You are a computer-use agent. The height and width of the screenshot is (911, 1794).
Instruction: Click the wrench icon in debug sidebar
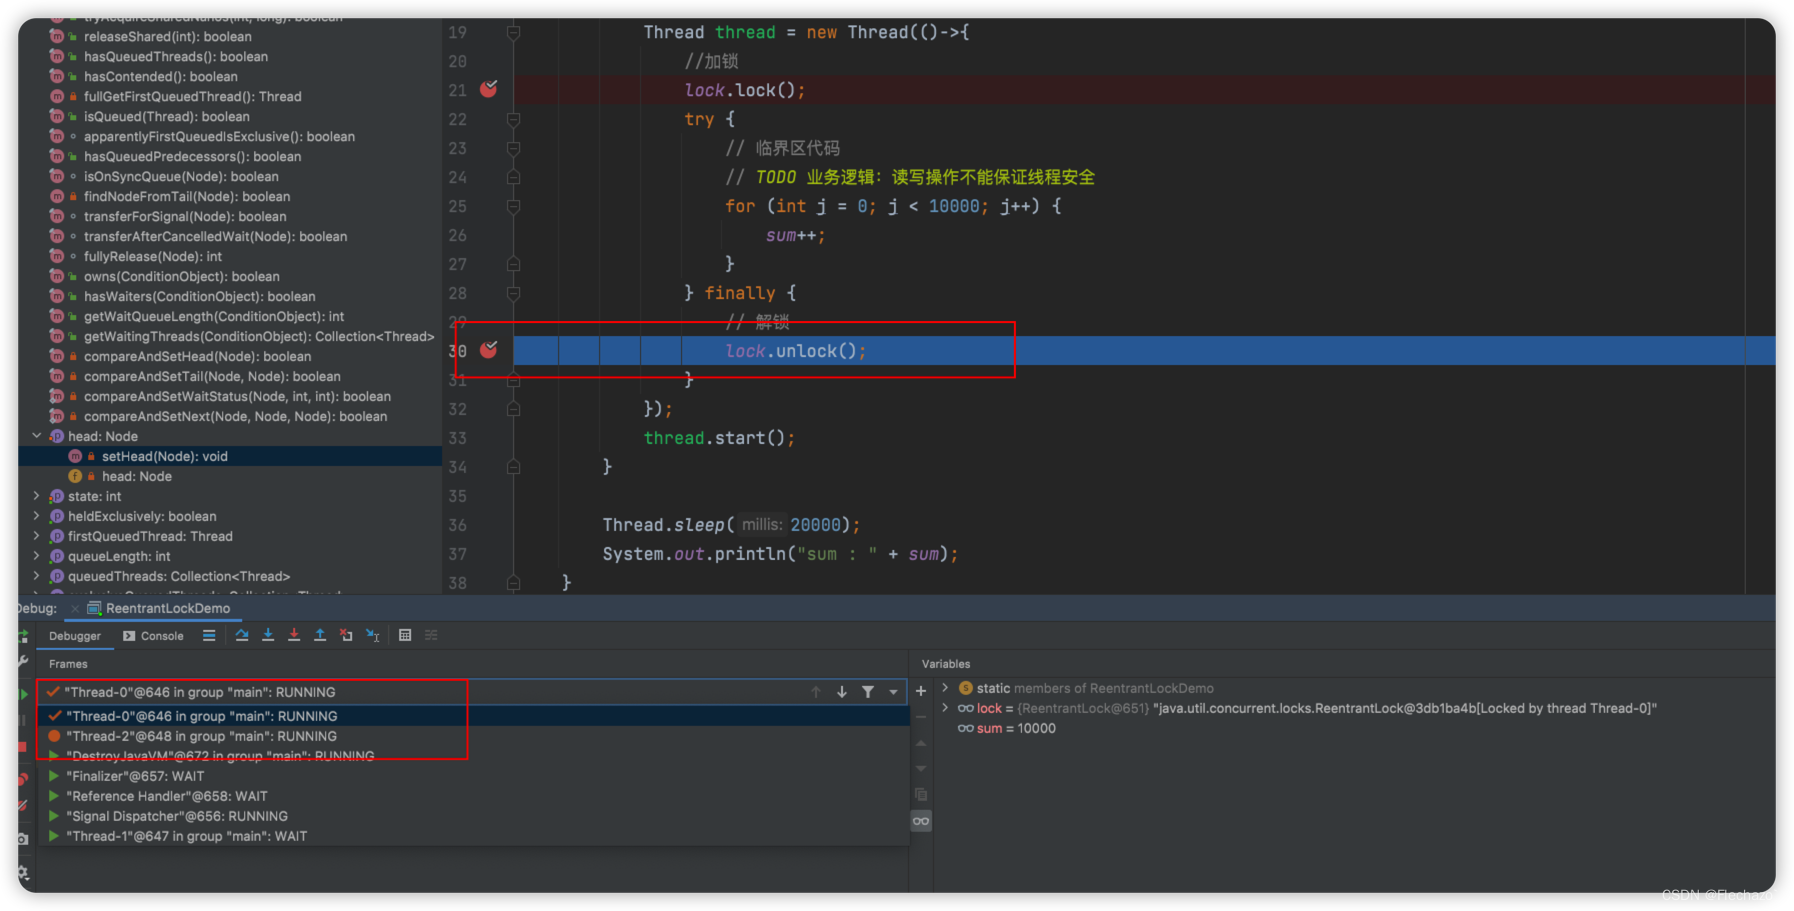point(23,661)
